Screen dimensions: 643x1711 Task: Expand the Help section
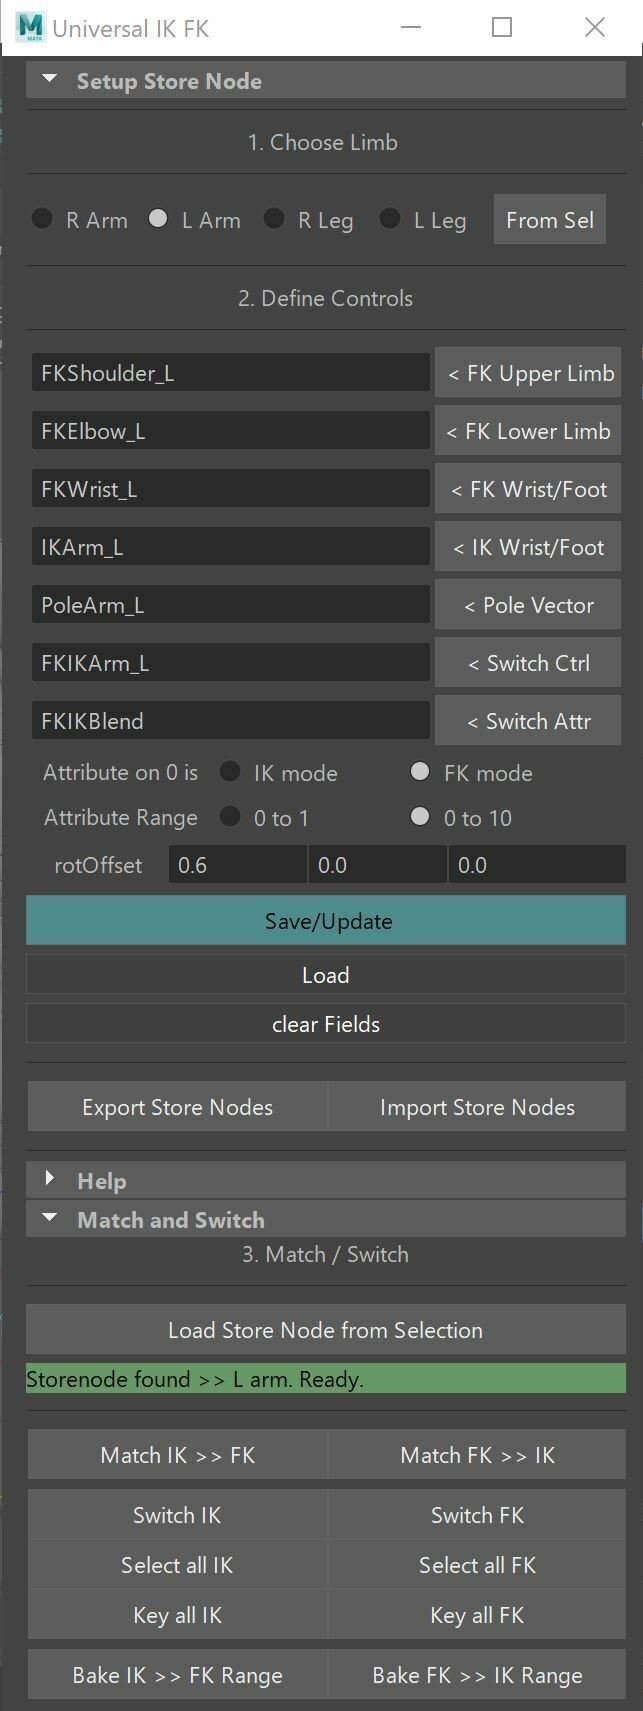(x=51, y=1179)
